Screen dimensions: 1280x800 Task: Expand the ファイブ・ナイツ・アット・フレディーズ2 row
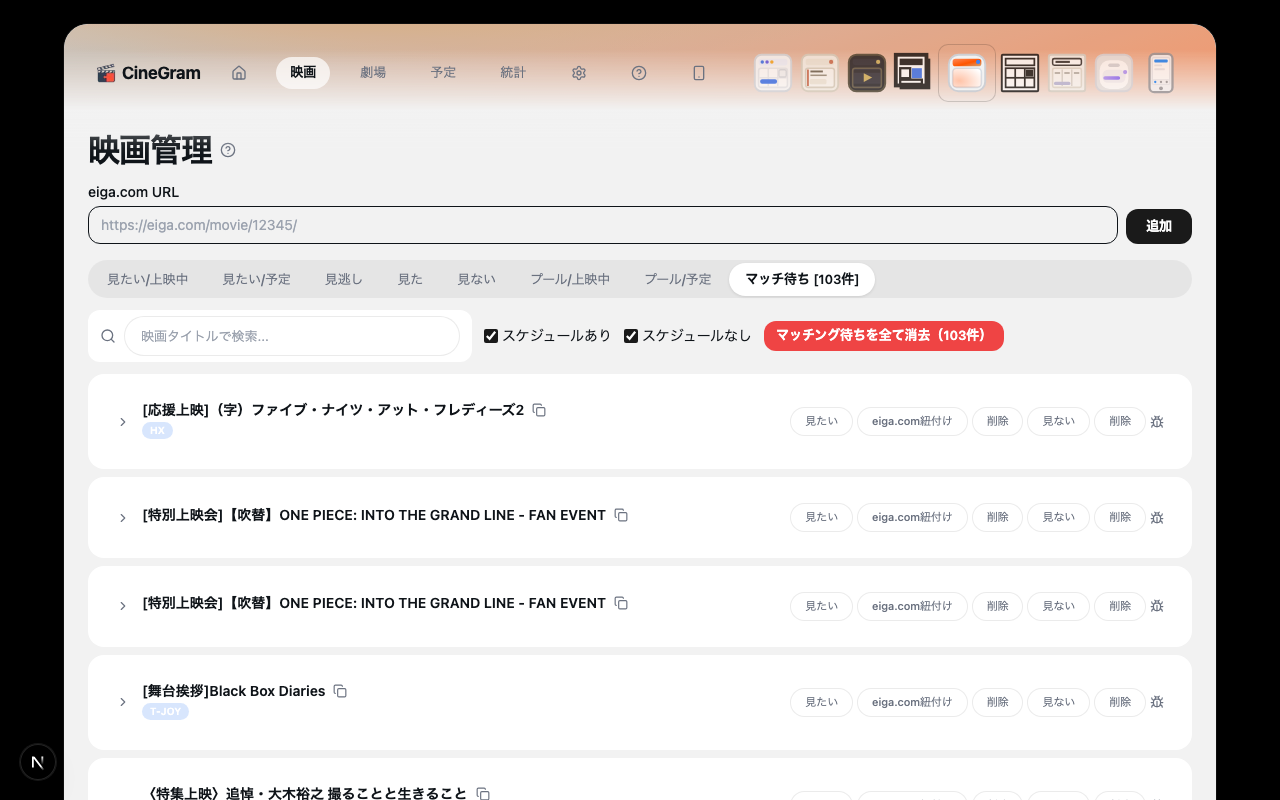(123, 422)
